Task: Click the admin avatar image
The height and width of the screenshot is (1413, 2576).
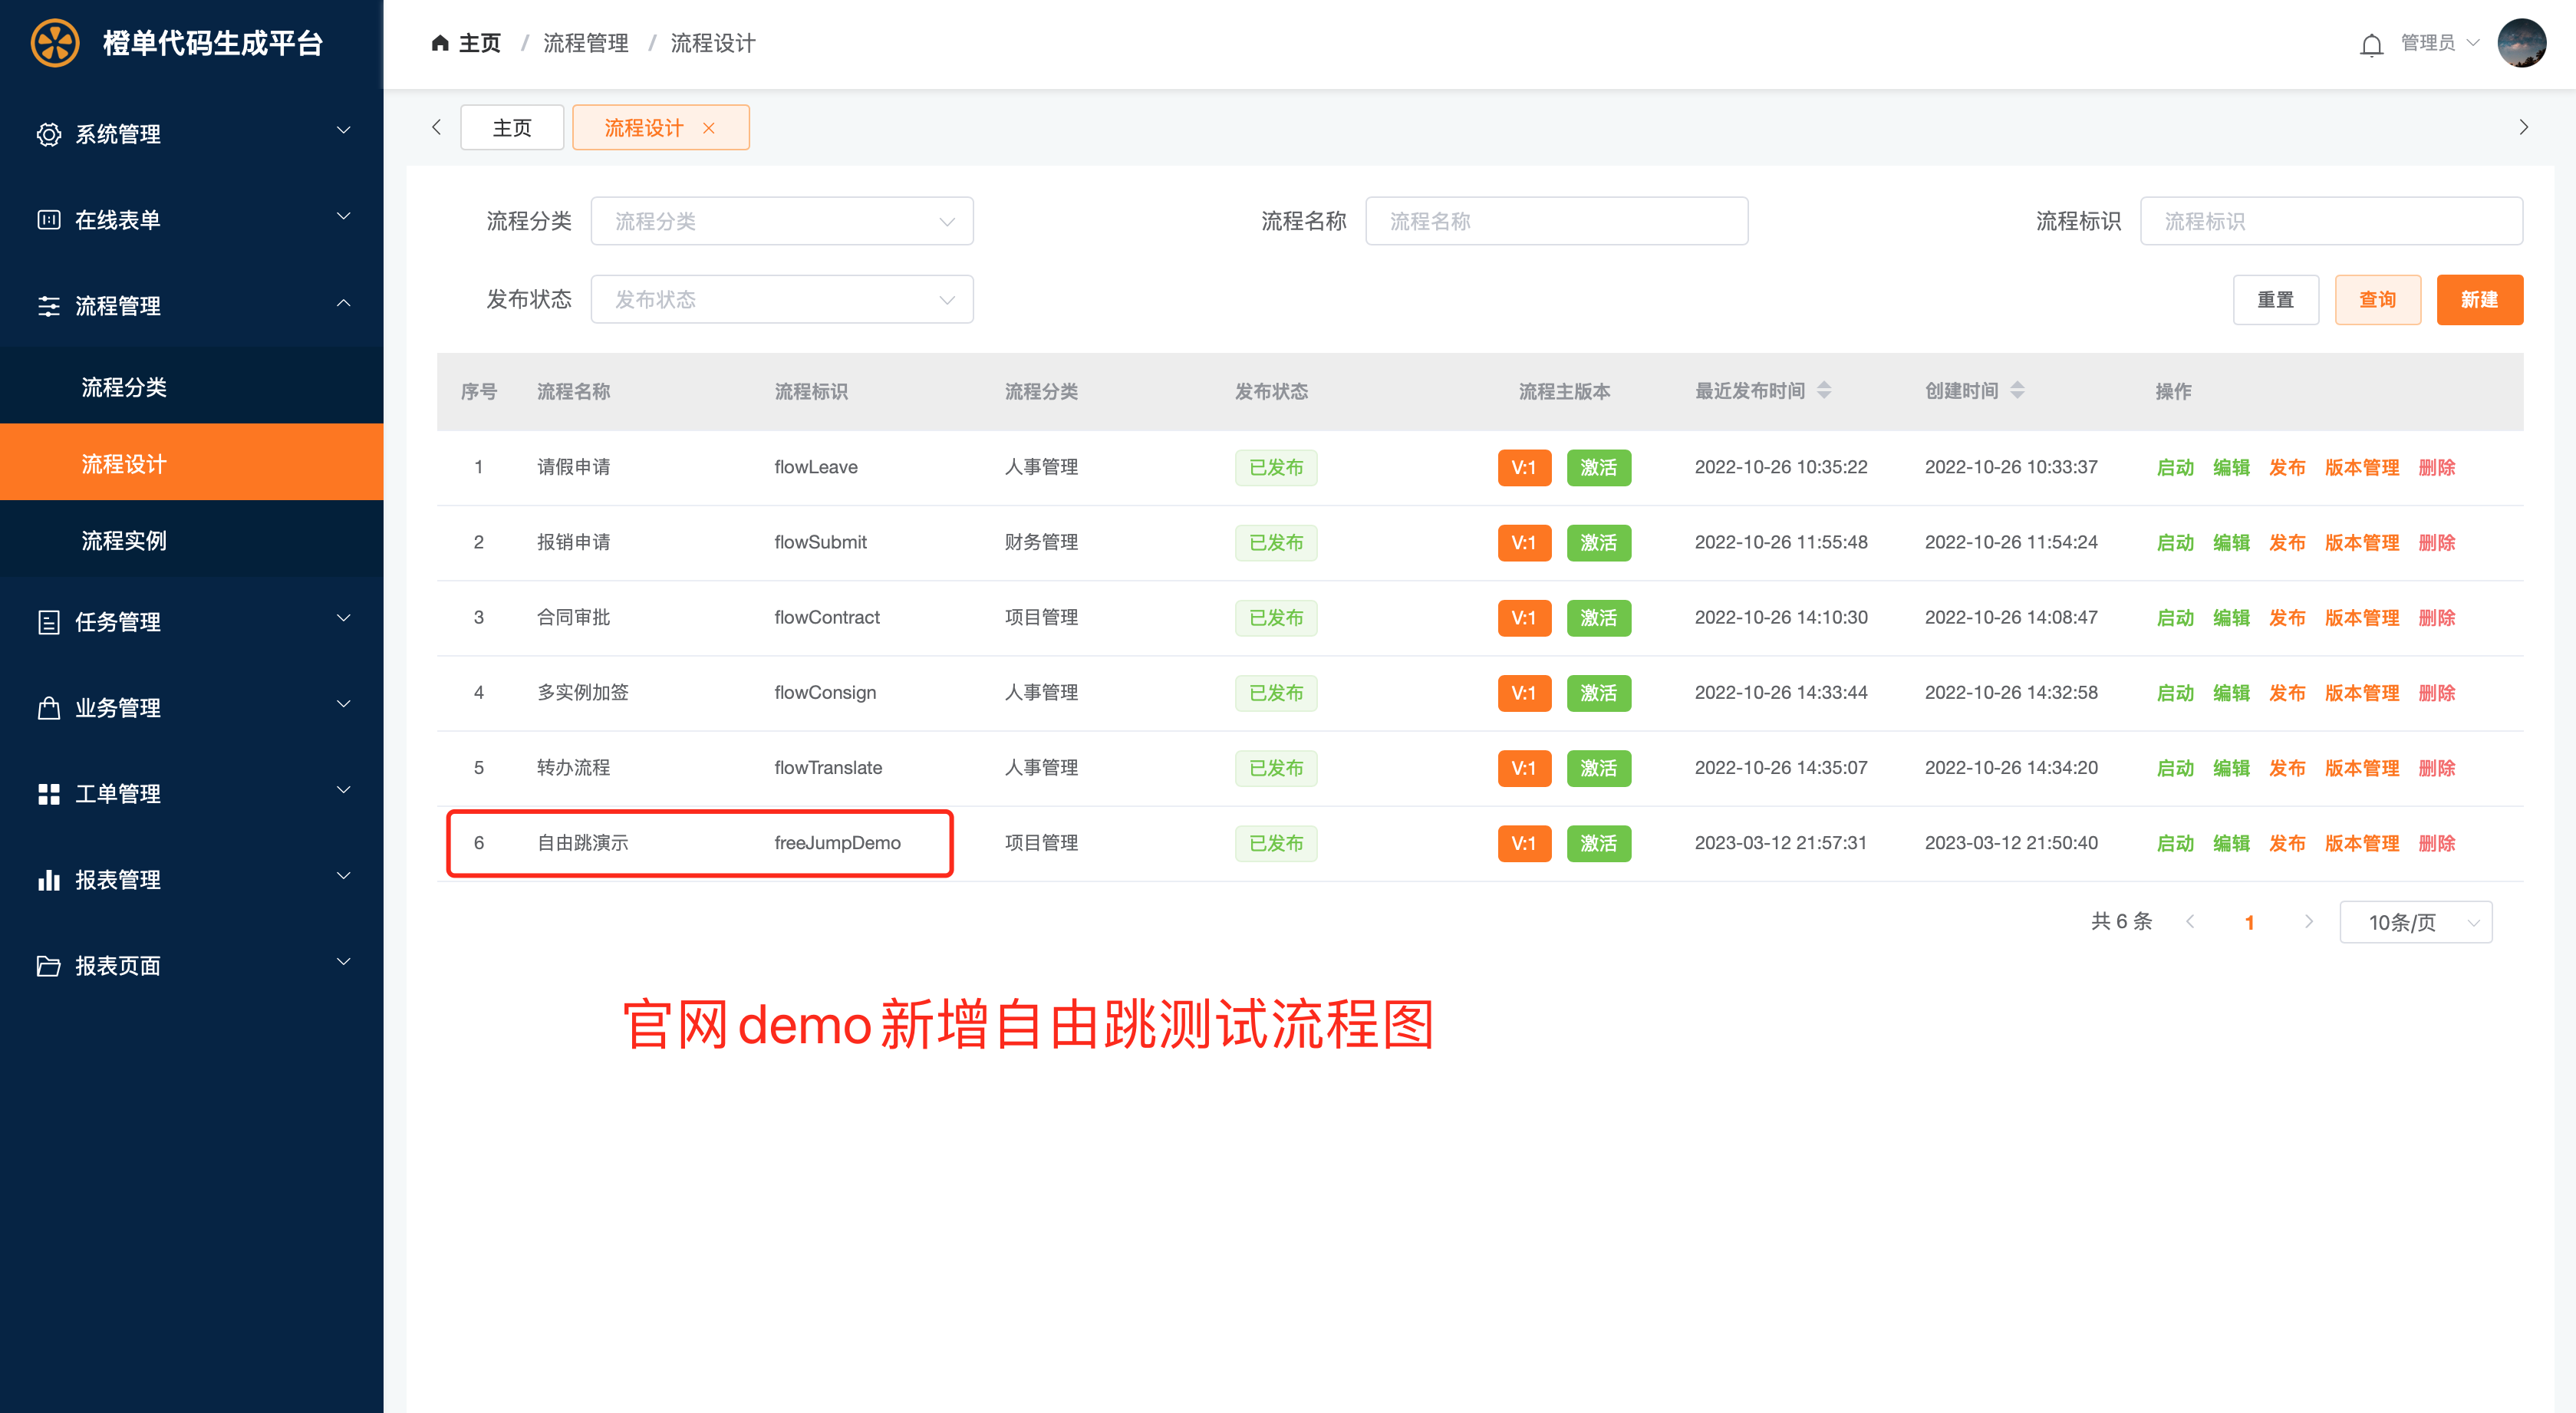Action: pos(2521,43)
